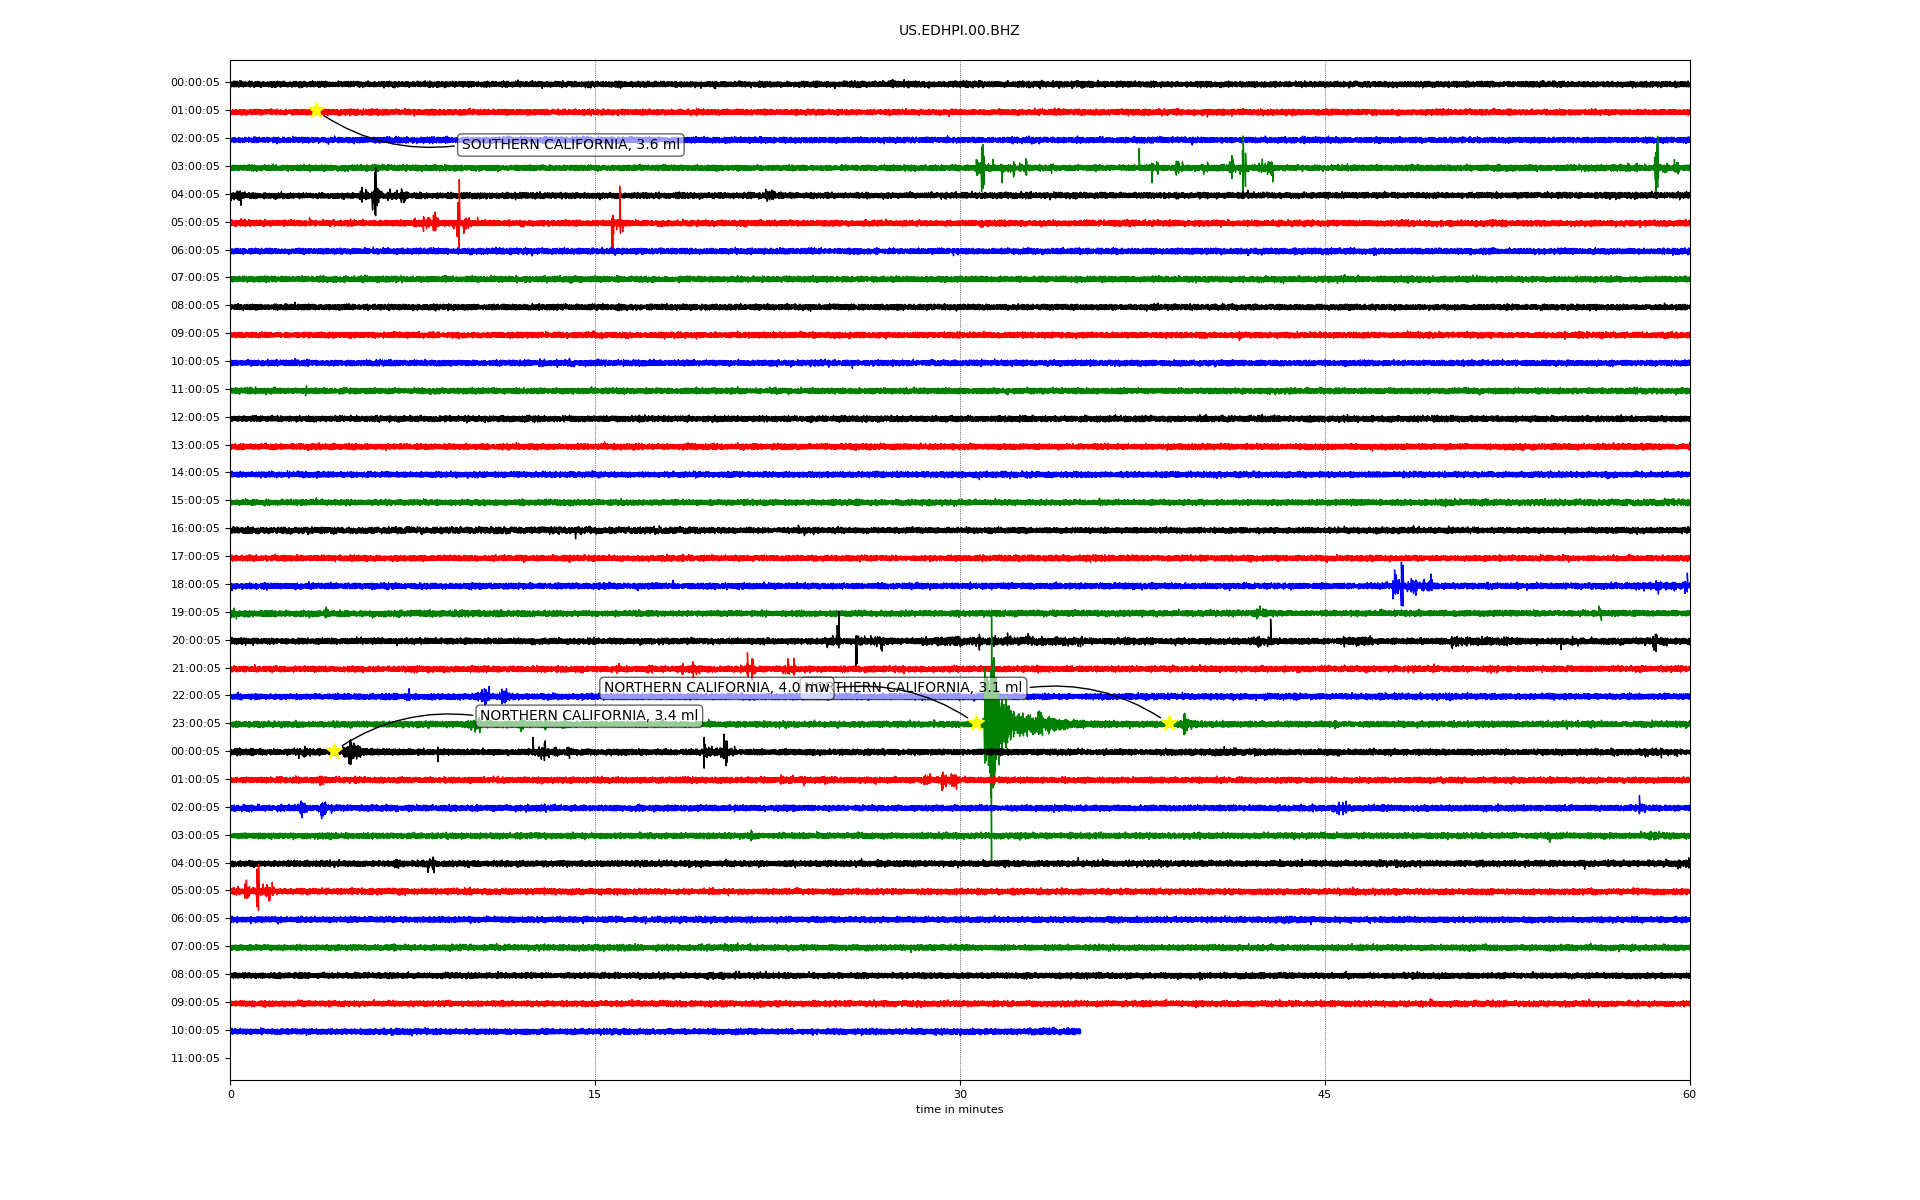Click the US.EDHPI.00.BHZ plot title
This screenshot has width=1920, height=1200.
pyautogui.click(x=958, y=31)
